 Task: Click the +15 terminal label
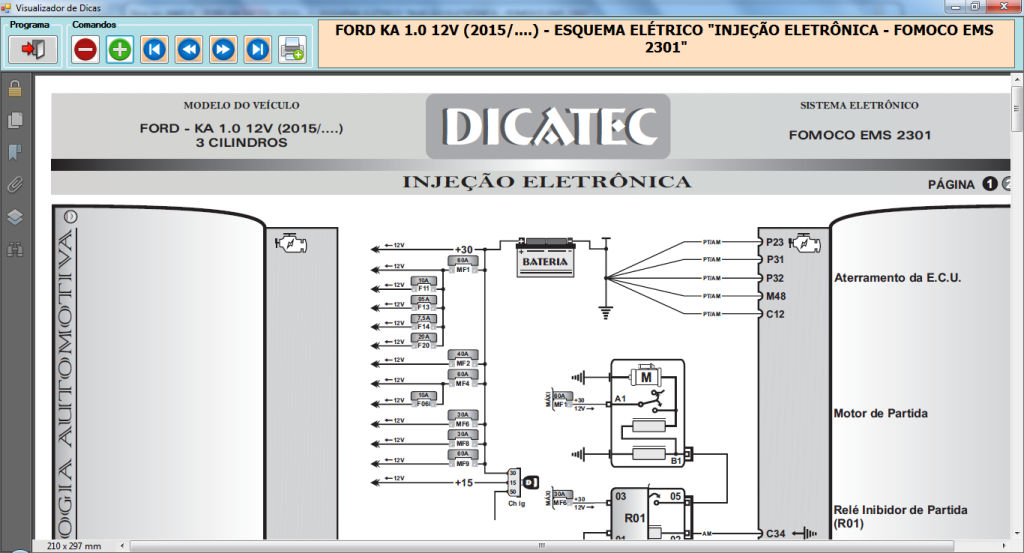(x=464, y=482)
